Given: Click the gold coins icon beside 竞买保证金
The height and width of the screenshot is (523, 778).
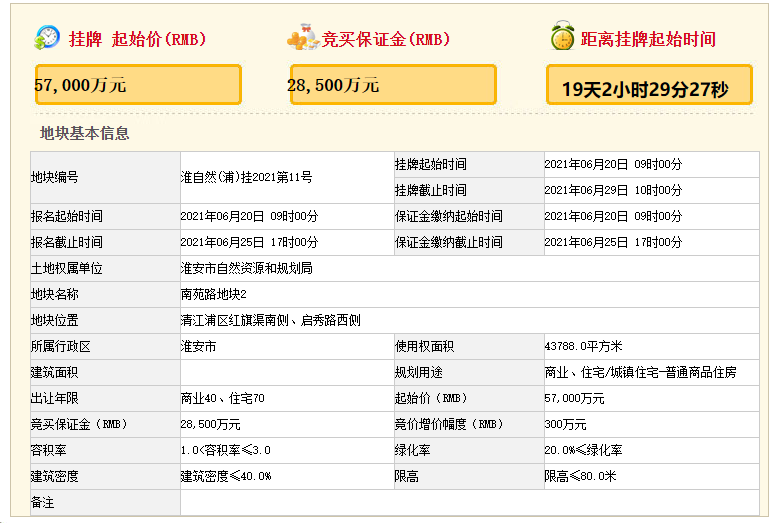Looking at the screenshot, I should pos(302,37).
